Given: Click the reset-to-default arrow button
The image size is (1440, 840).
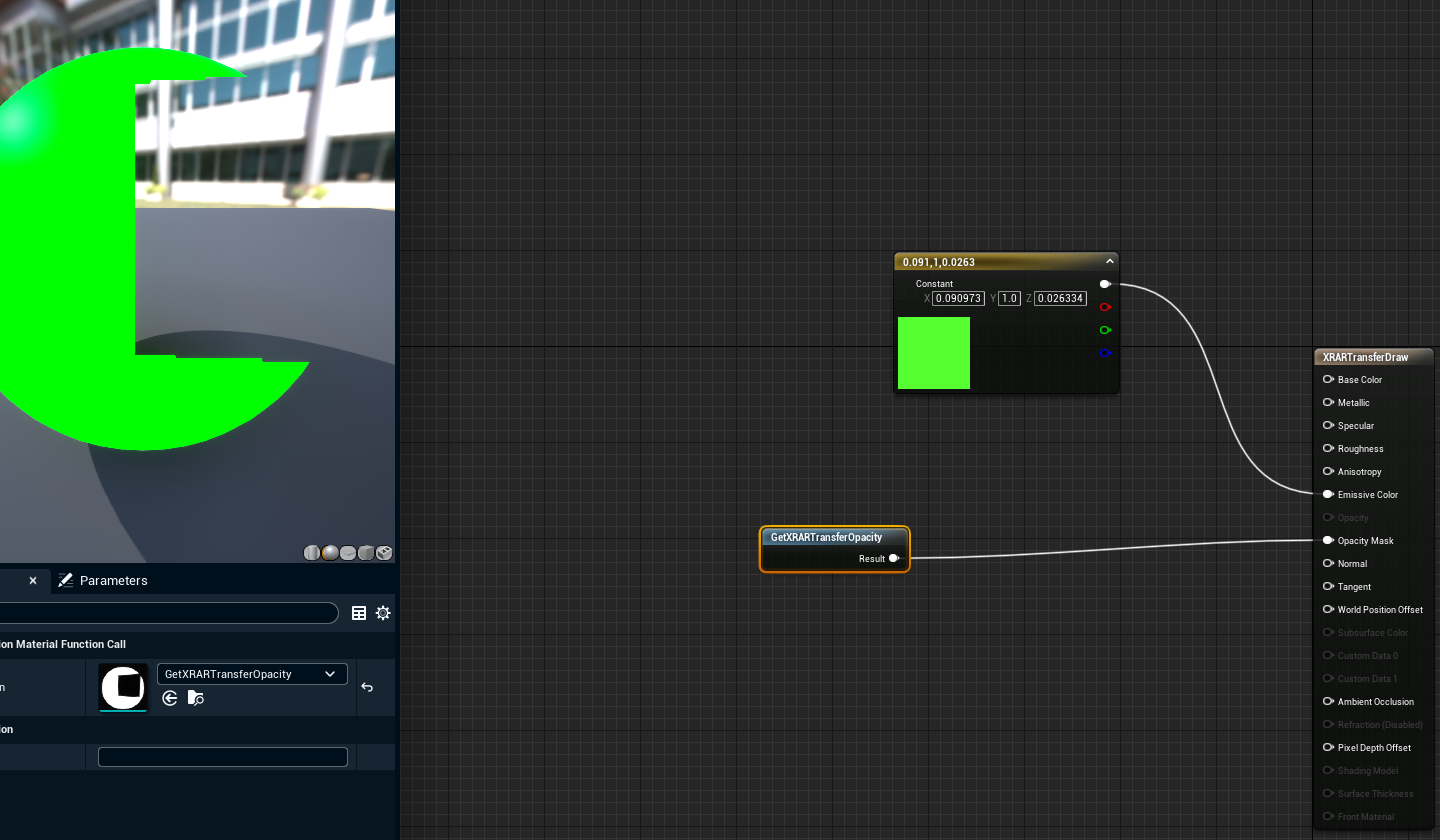Looking at the screenshot, I should click(x=366, y=687).
